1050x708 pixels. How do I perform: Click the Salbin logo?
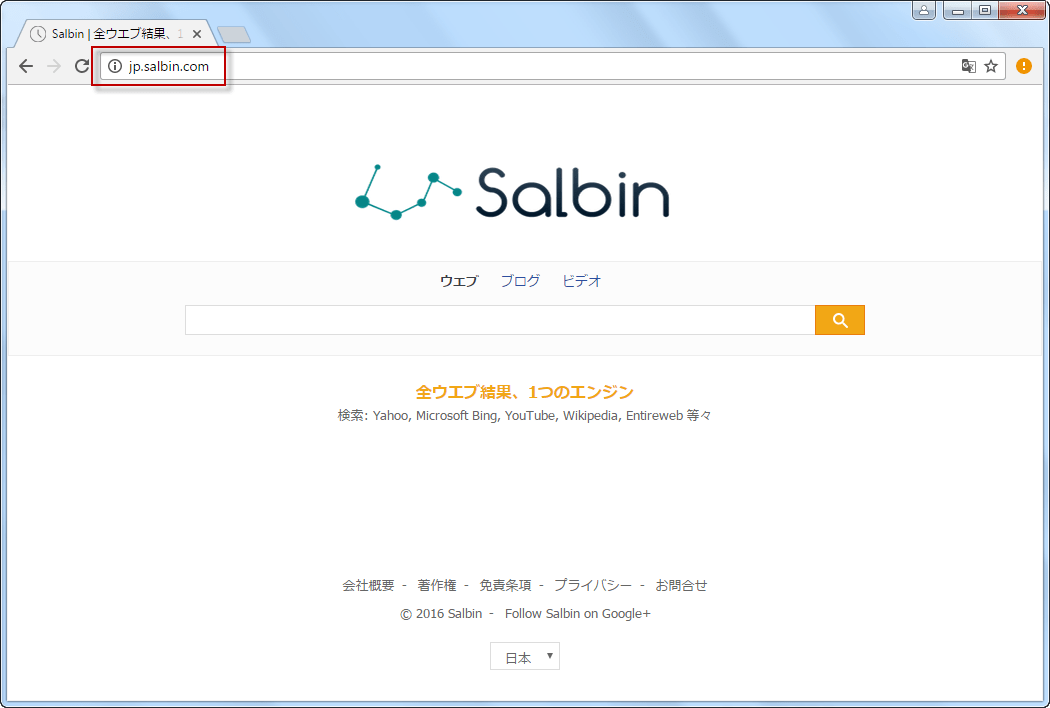[x=512, y=193]
